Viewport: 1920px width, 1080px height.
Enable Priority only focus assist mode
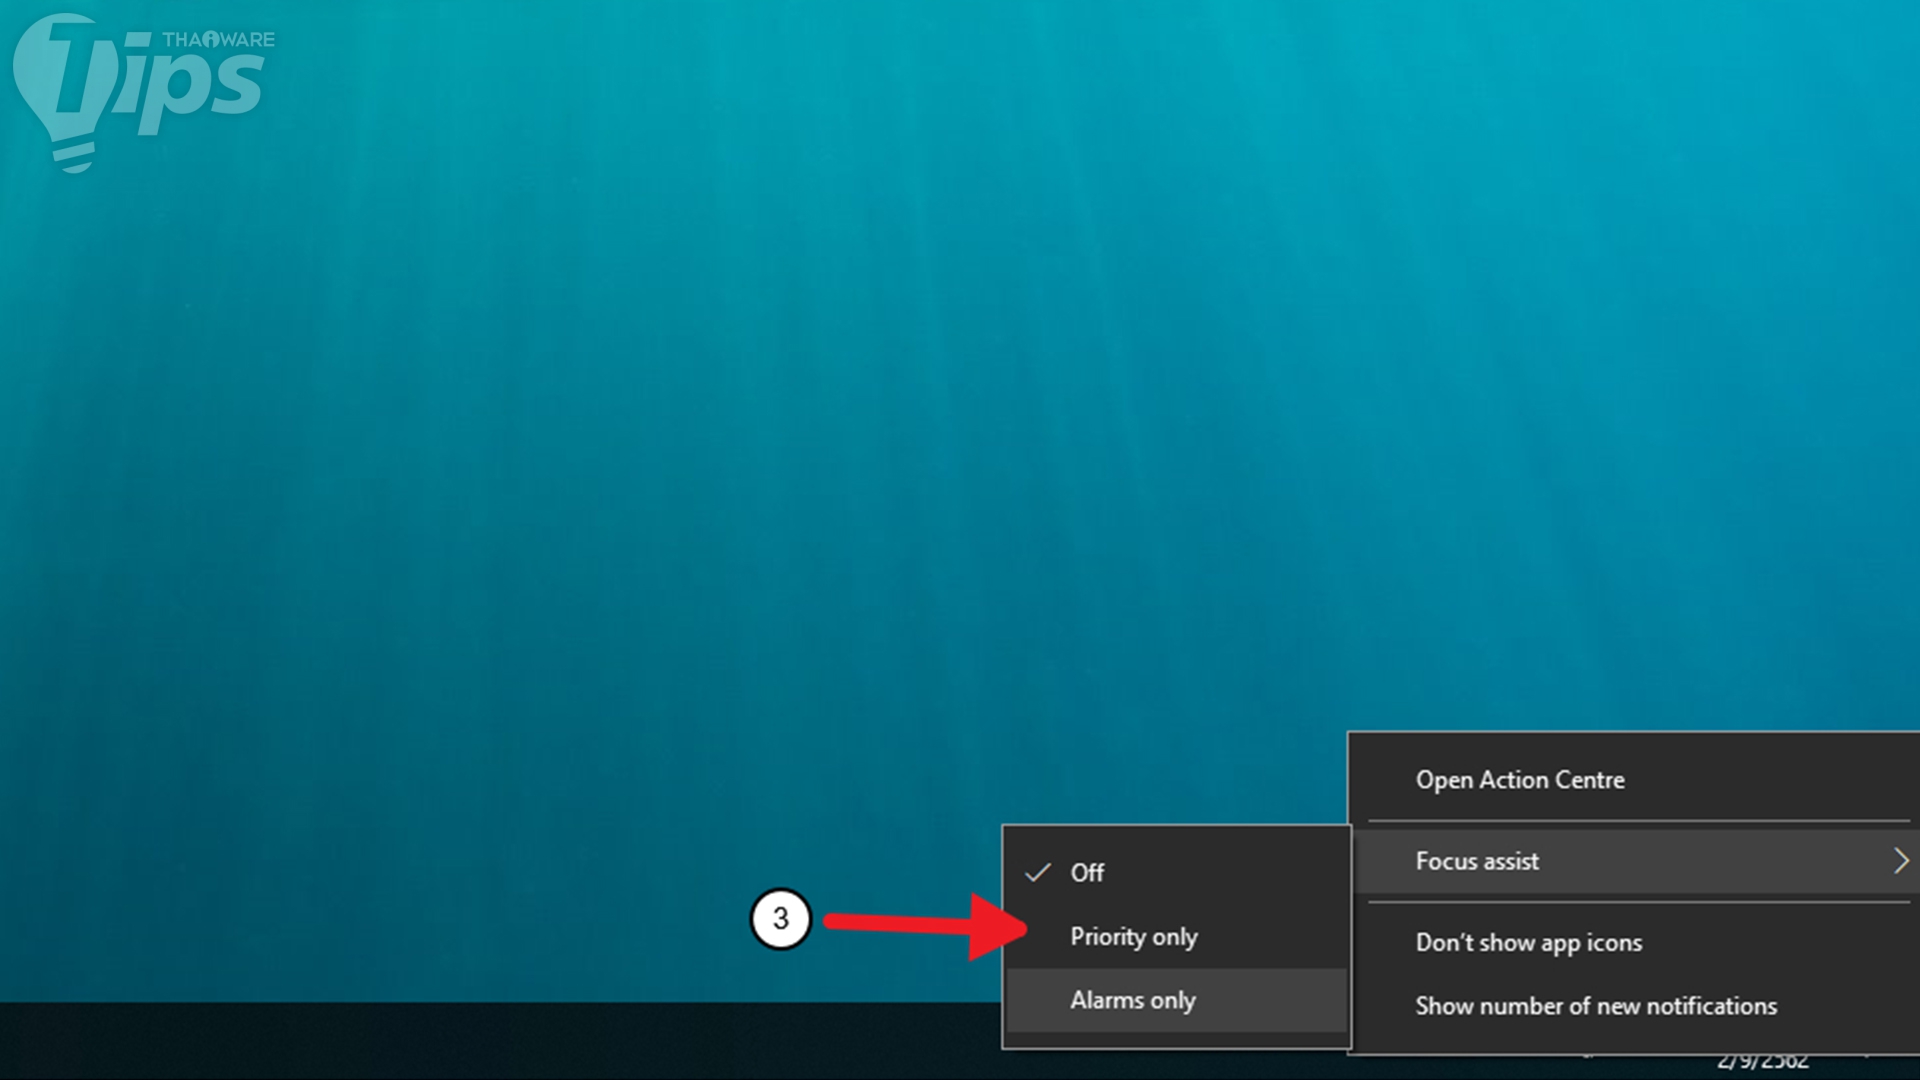point(1133,937)
